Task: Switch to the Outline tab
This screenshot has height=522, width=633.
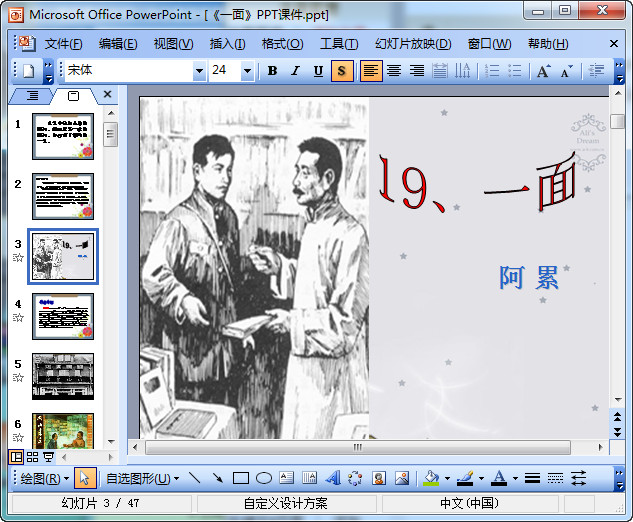Action: tap(32, 96)
